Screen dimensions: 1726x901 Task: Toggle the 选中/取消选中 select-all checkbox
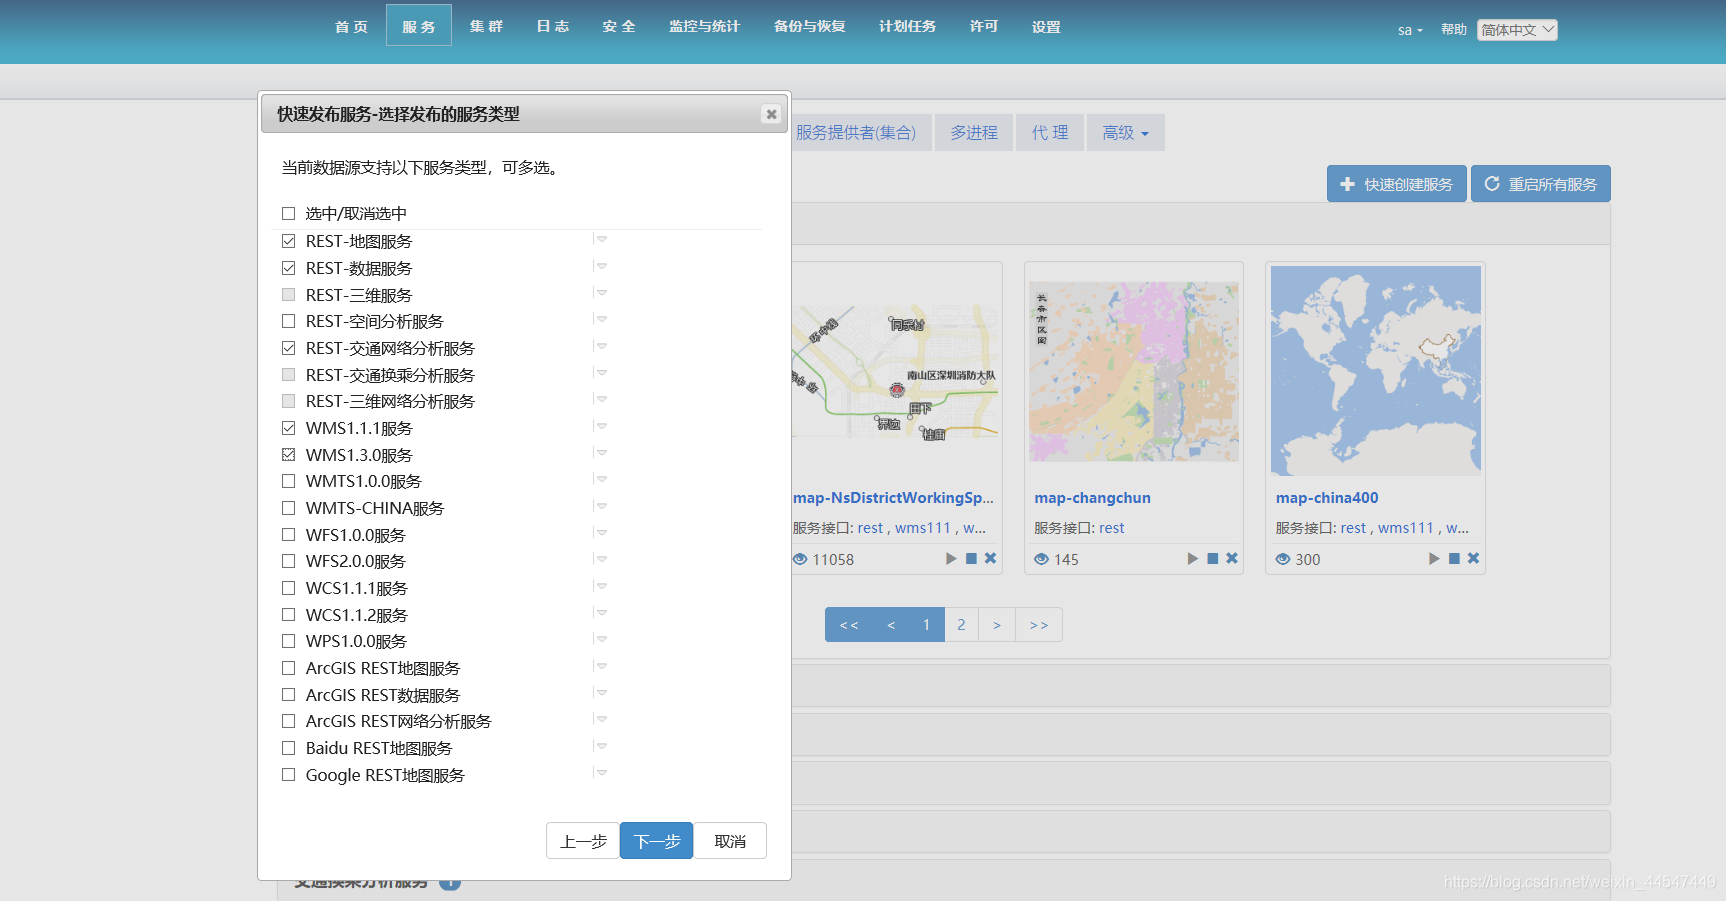[x=288, y=213]
